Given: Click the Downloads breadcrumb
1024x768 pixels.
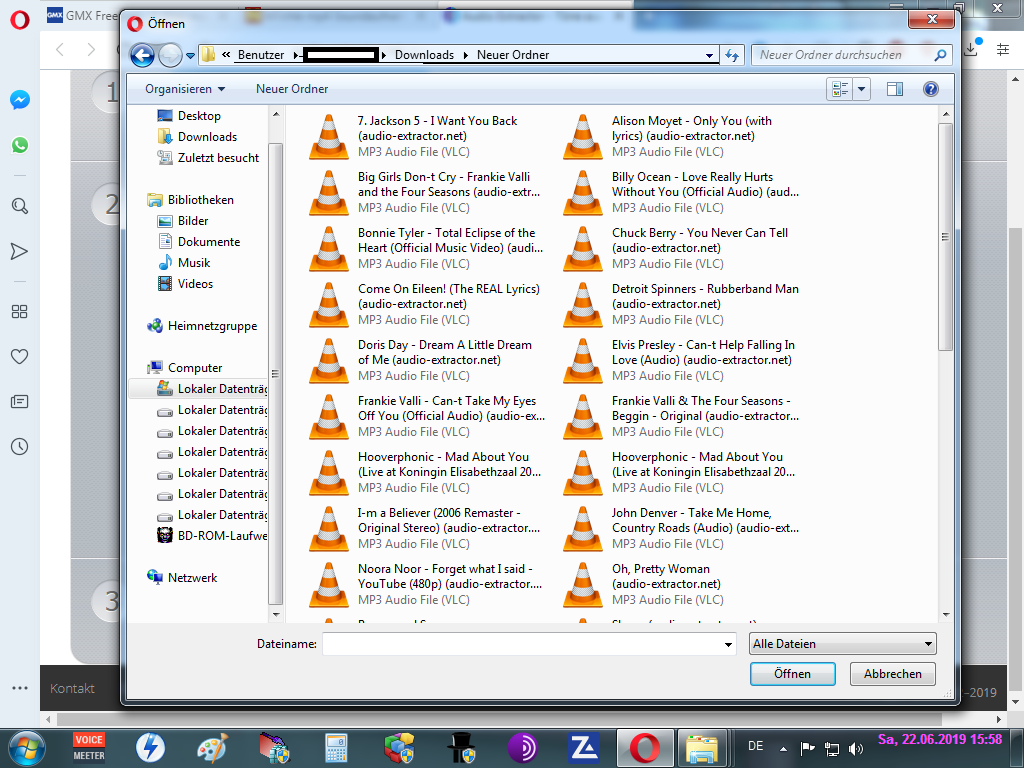Looking at the screenshot, I should tap(424, 56).
